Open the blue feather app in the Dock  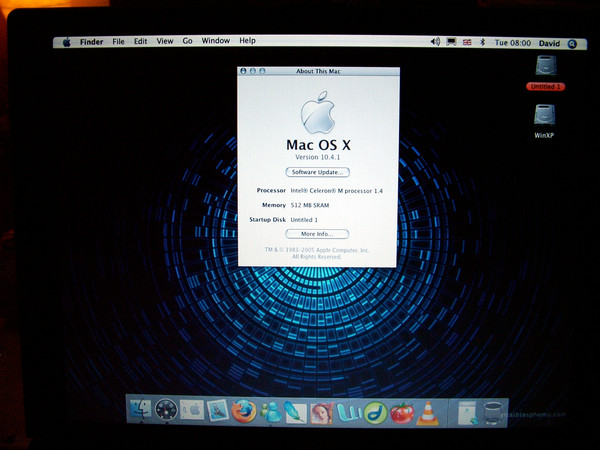(295, 412)
